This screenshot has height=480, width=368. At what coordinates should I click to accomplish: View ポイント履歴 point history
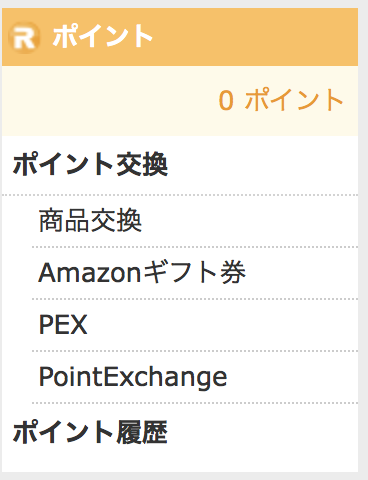tap(90, 432)
